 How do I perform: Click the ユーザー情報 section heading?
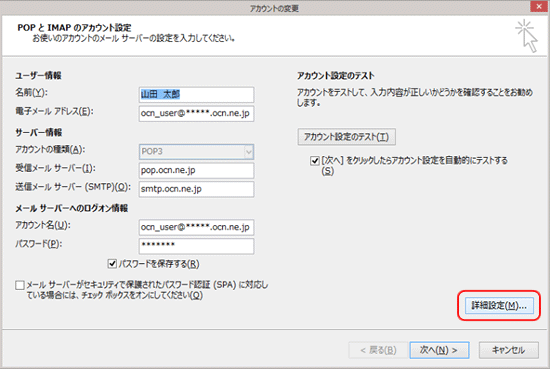[38, 75]
